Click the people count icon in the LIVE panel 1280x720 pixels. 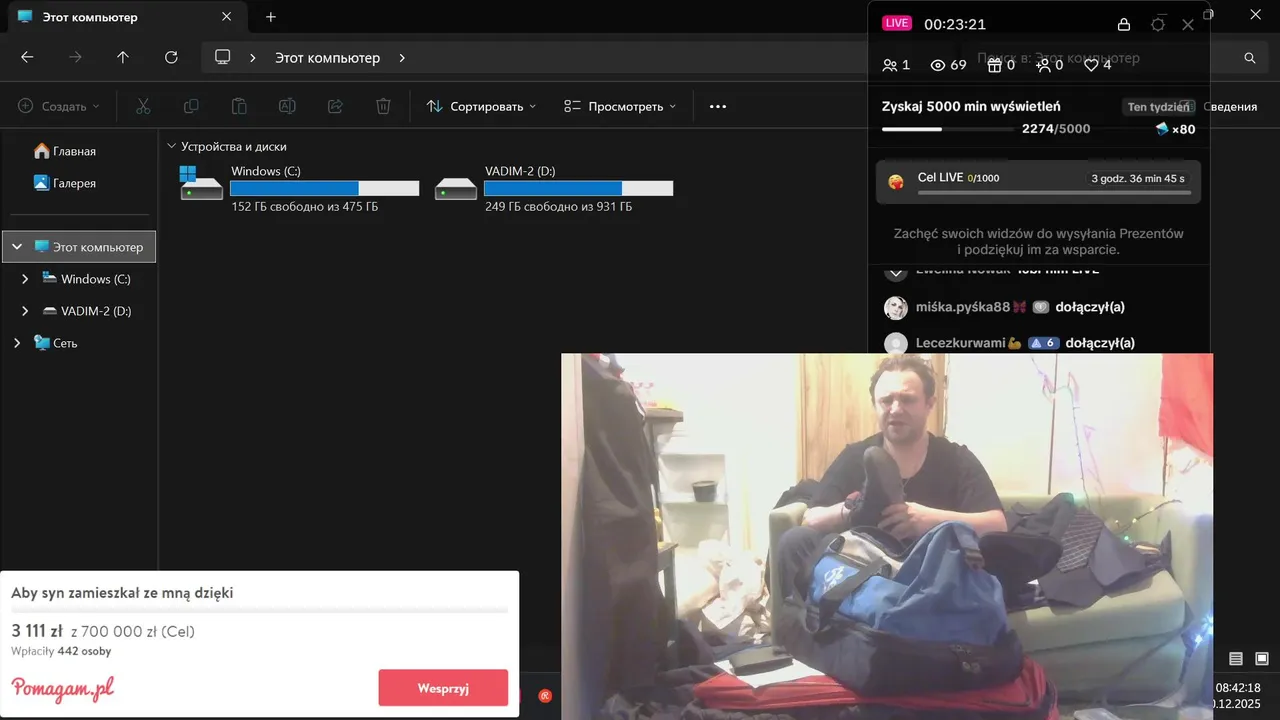tap(890, 65)
